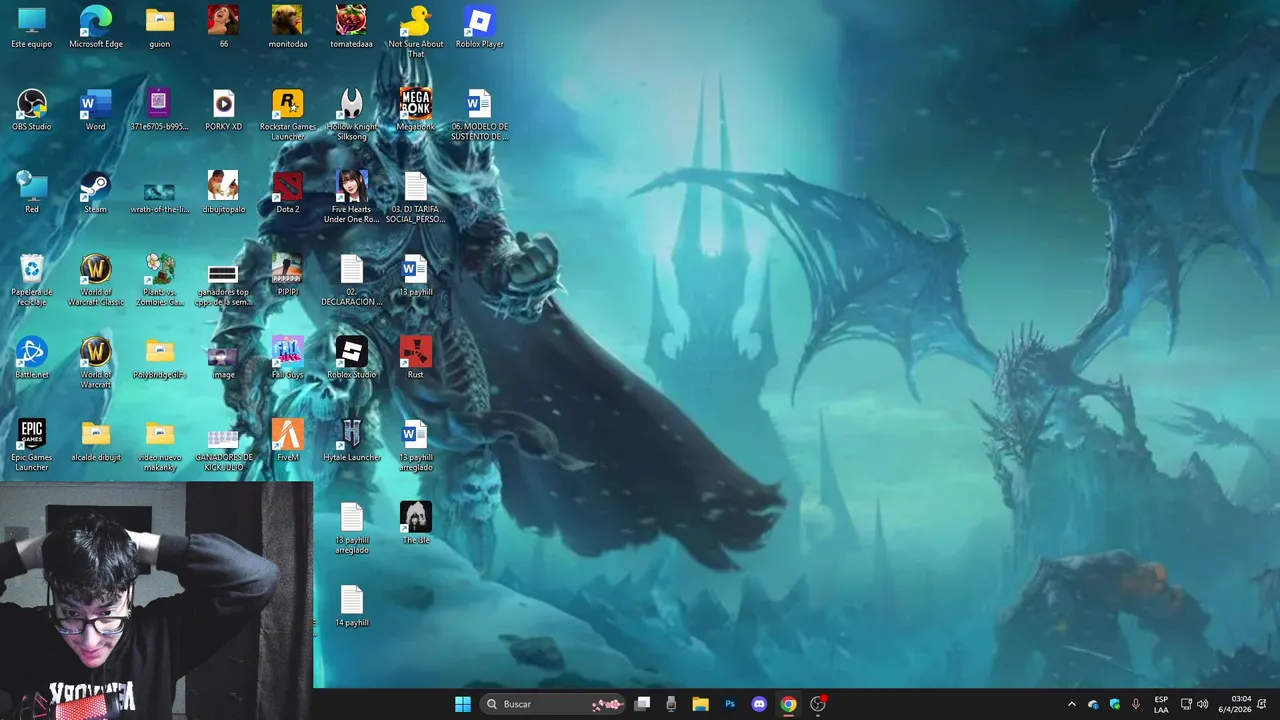Open Task View from the taskbar
Image resolution: width=1280 pixels, height=720 pixels.
point(643,704)
